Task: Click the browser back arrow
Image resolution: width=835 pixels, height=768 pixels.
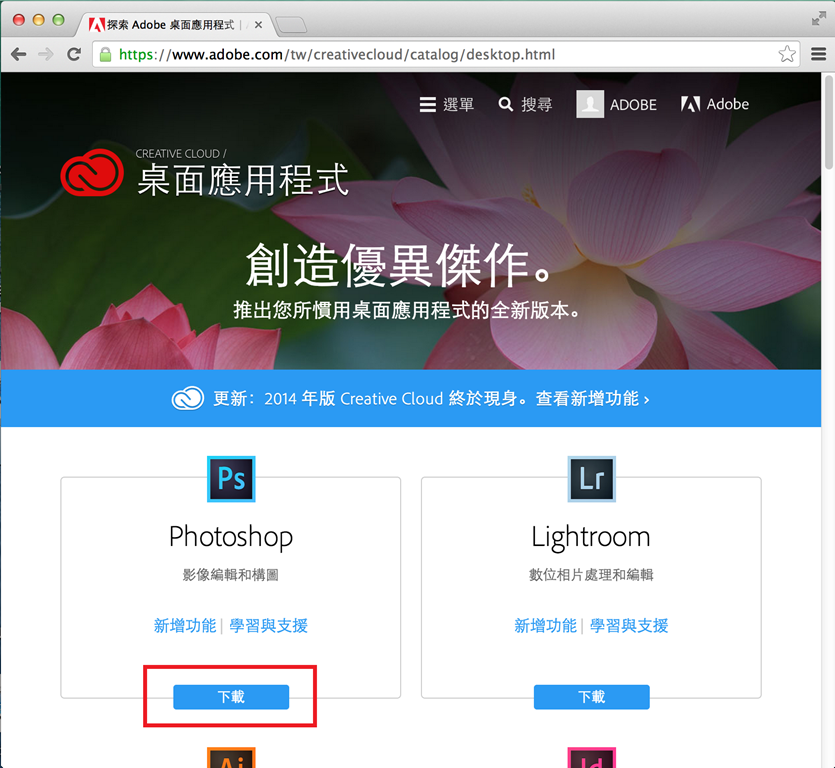Action: pyautogui.click(x=19, y=54)
